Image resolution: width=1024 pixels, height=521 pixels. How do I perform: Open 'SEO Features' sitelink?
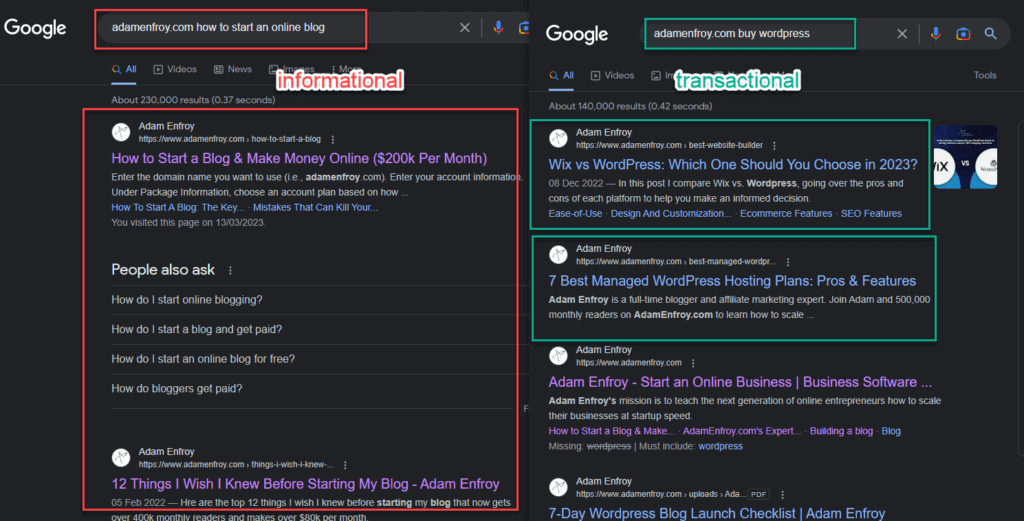click(x=871, y=214)
